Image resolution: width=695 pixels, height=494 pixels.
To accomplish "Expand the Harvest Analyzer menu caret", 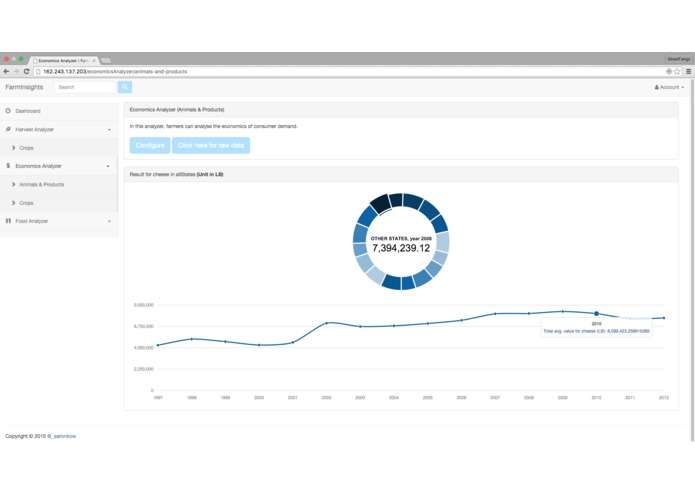I will [109, 130].
